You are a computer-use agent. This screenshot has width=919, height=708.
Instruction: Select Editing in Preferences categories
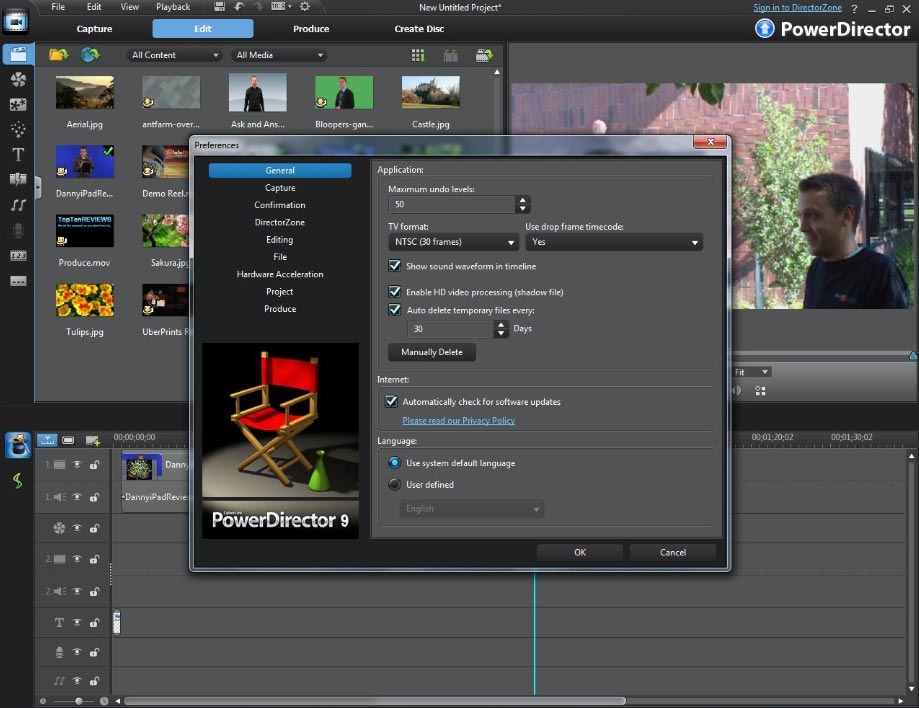[x=280, y=240]
